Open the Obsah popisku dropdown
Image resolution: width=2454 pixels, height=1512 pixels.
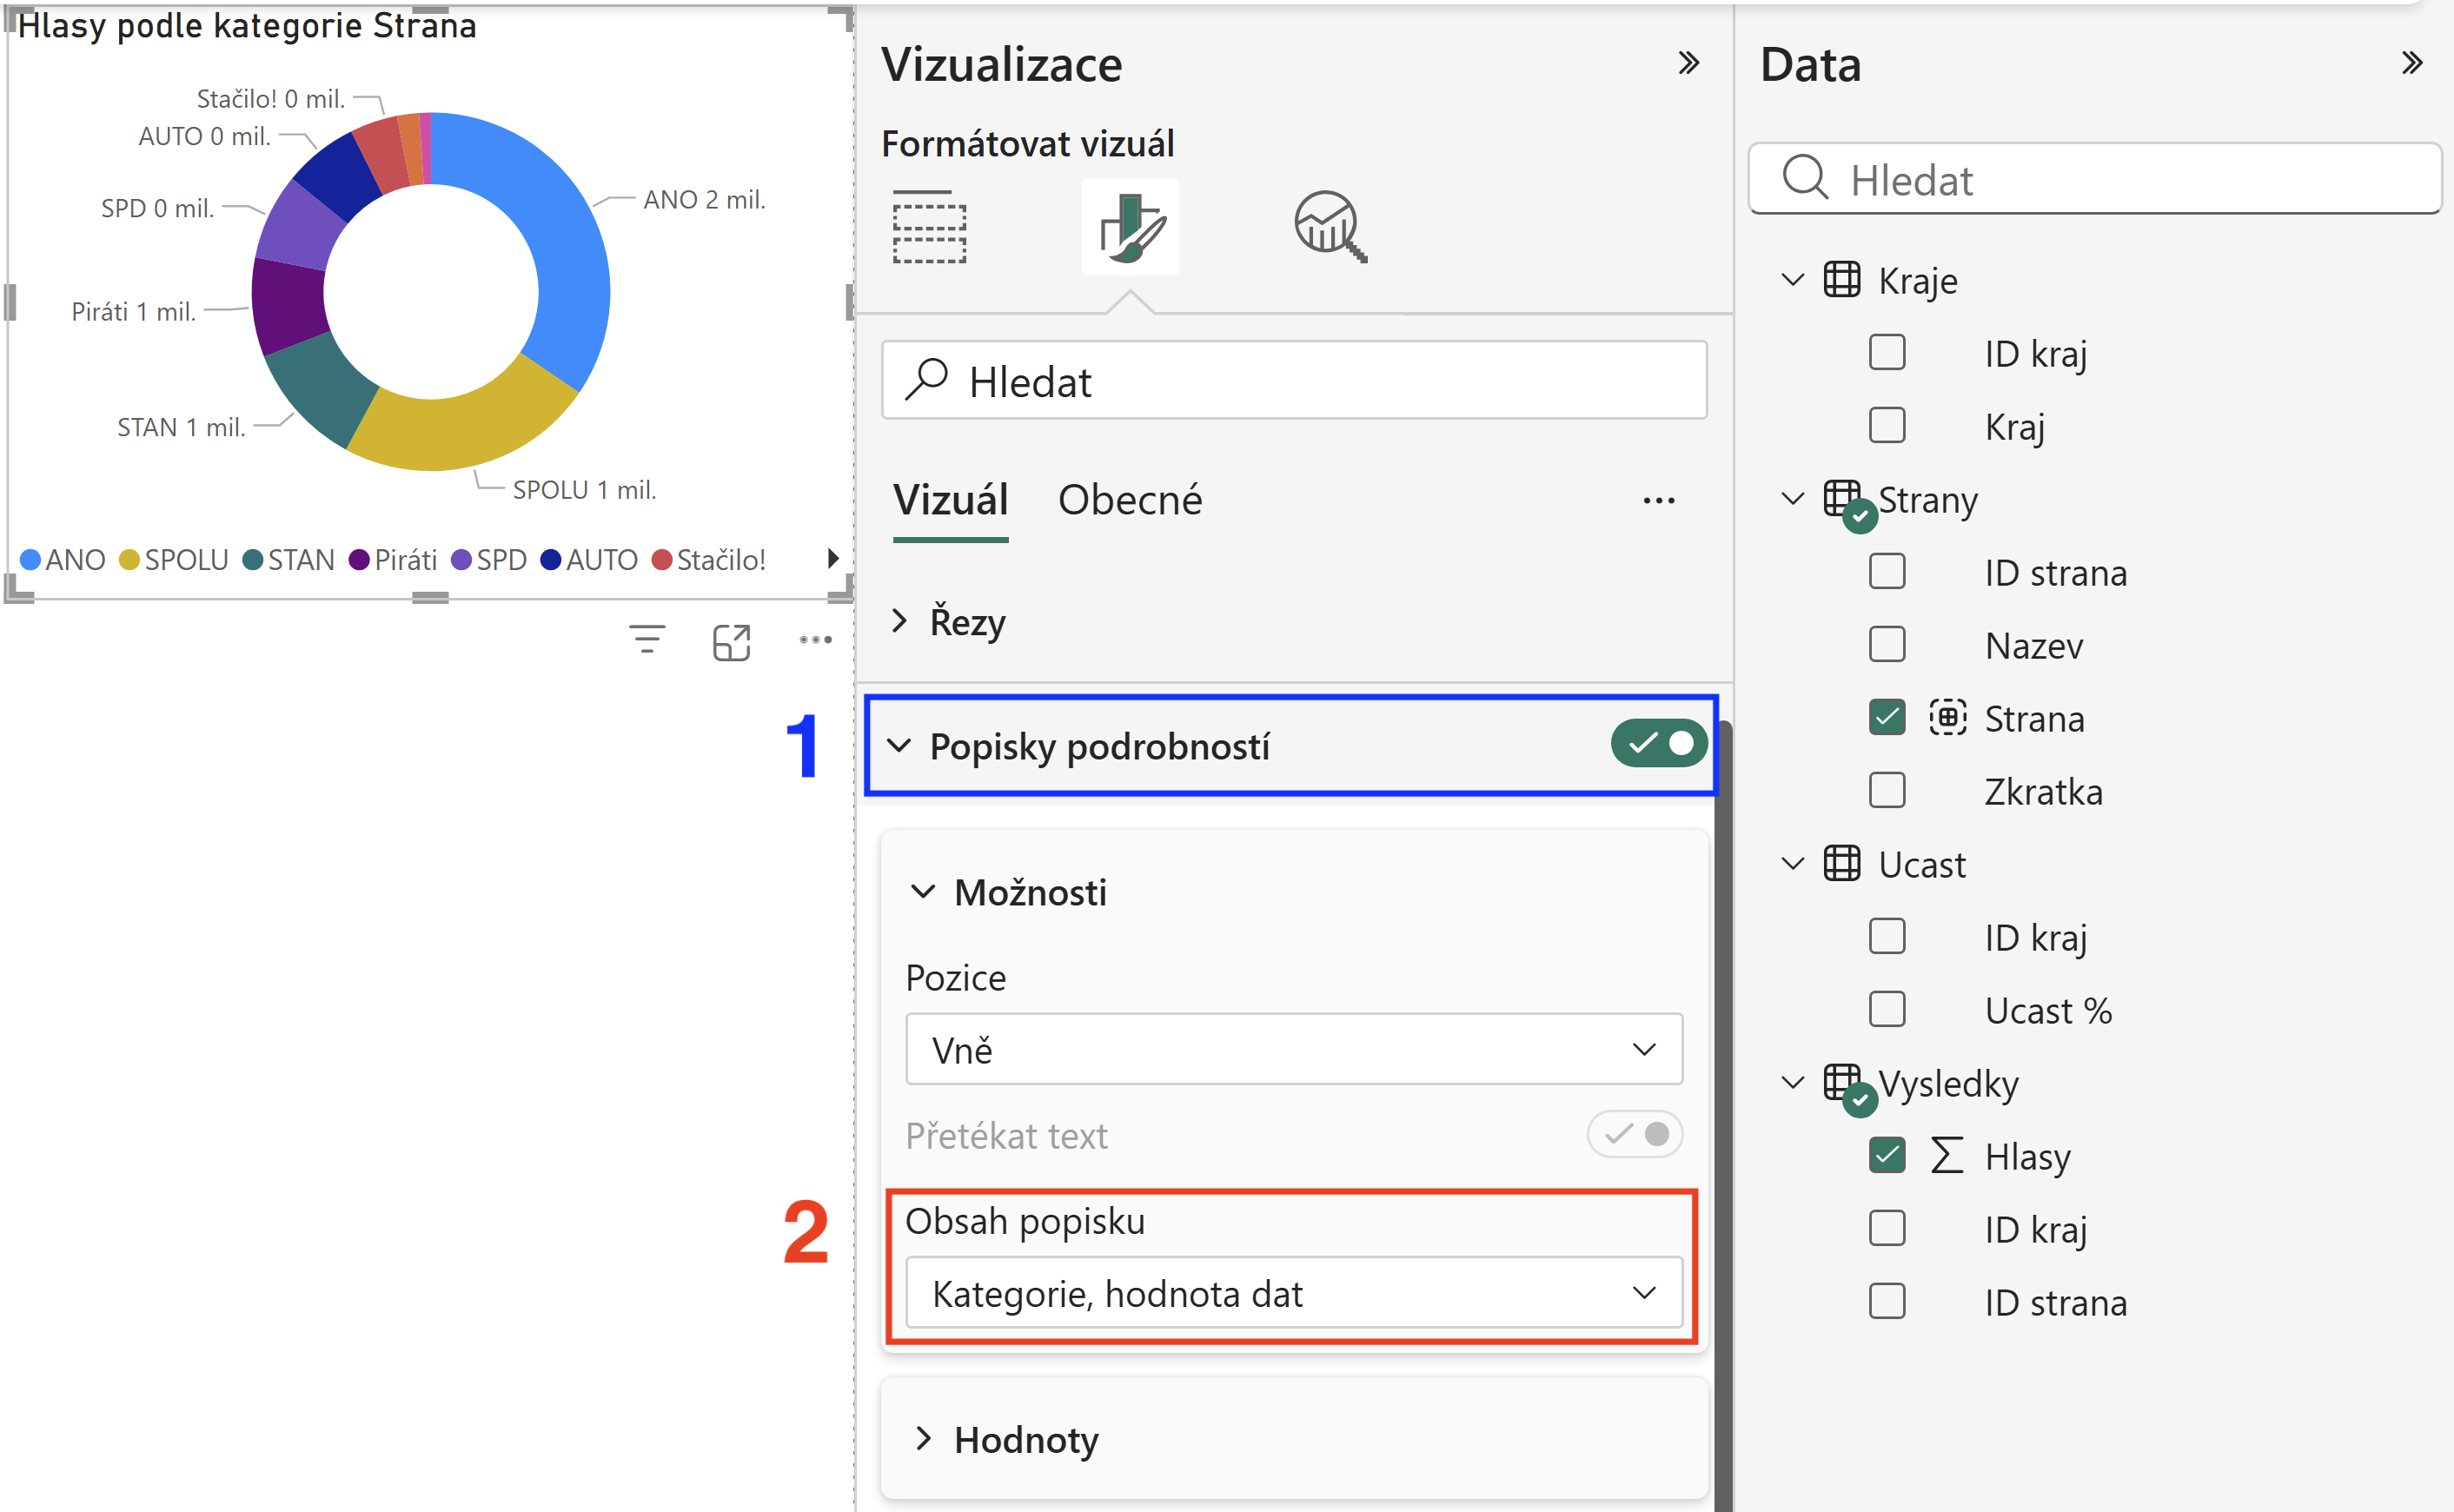tap(1294, 1293)
